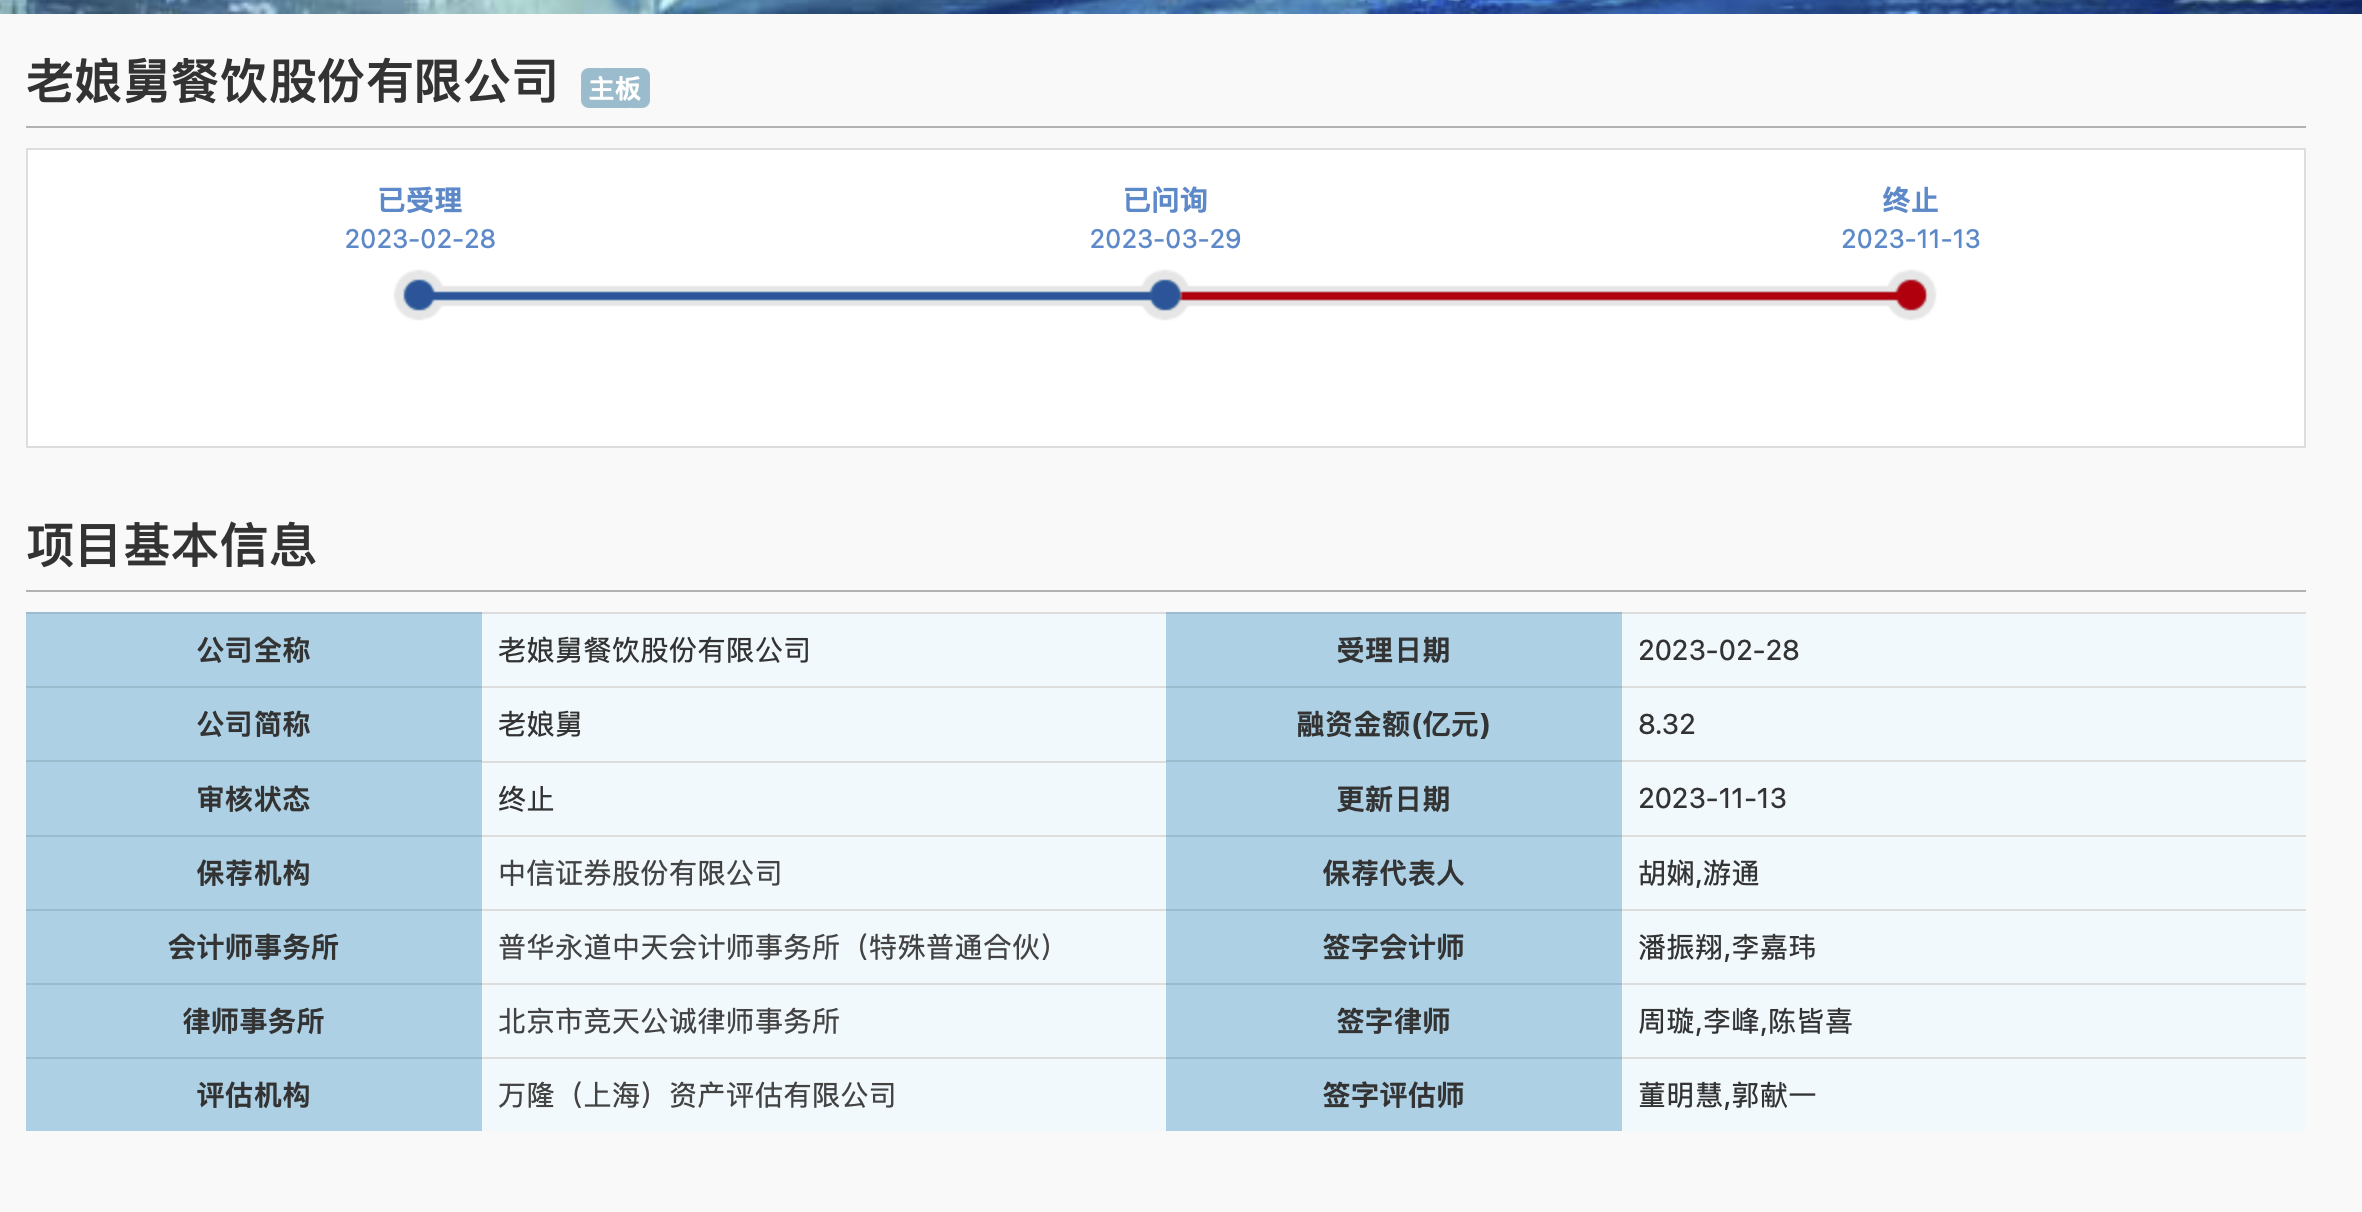
Task: Click the 2023-03-29 date under 已问询
Action: click(x=1165, y=239)
